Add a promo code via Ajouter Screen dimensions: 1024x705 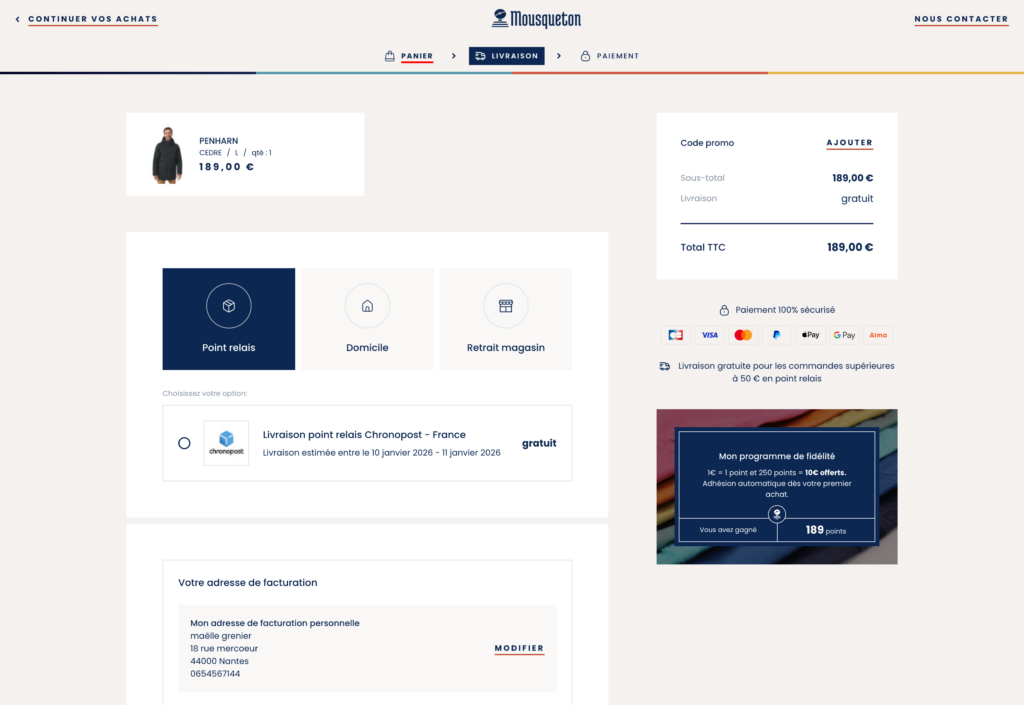pyautogui.click(x=849, y=143)
